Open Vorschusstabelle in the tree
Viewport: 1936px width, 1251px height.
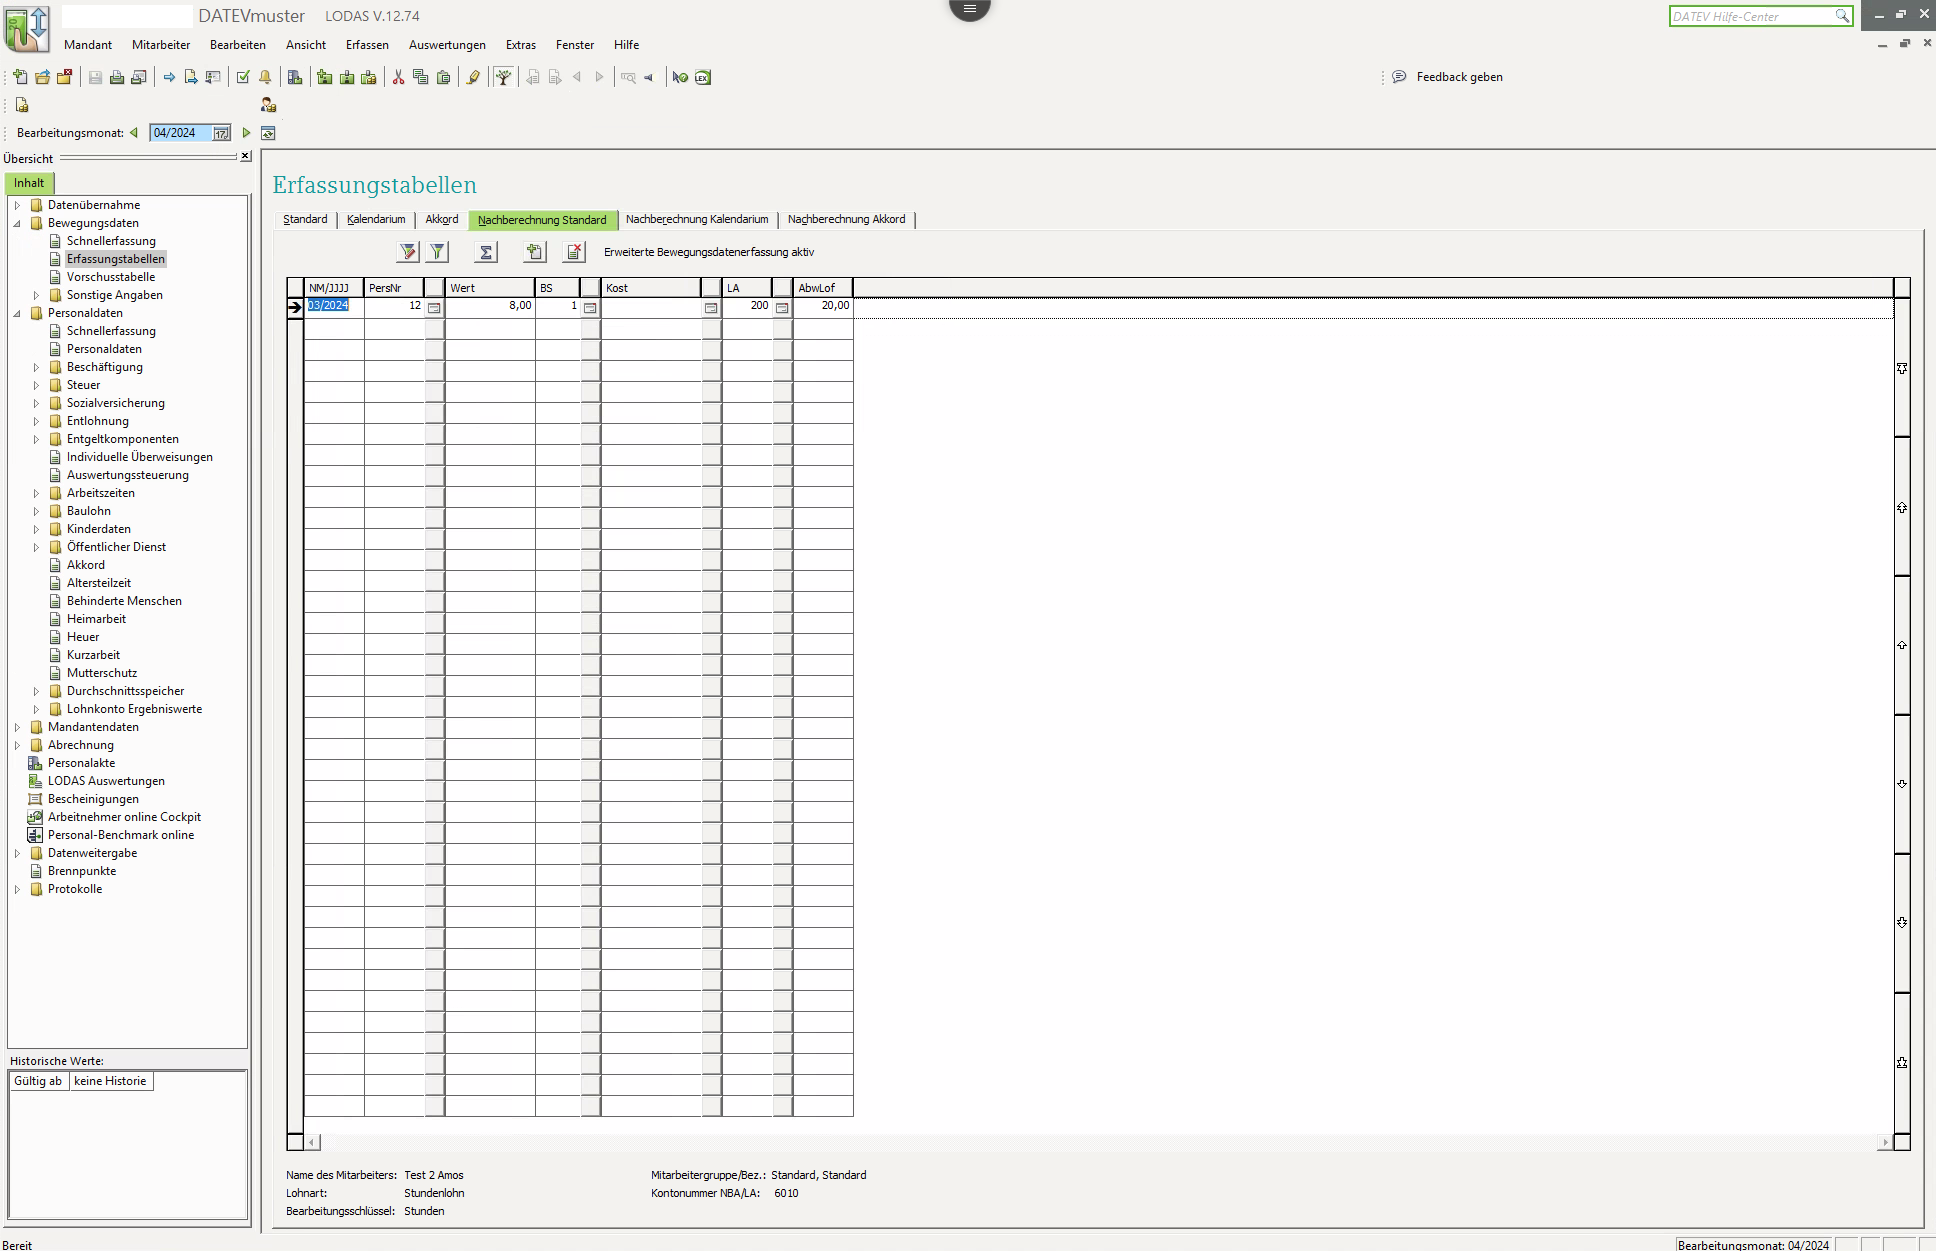111,277
